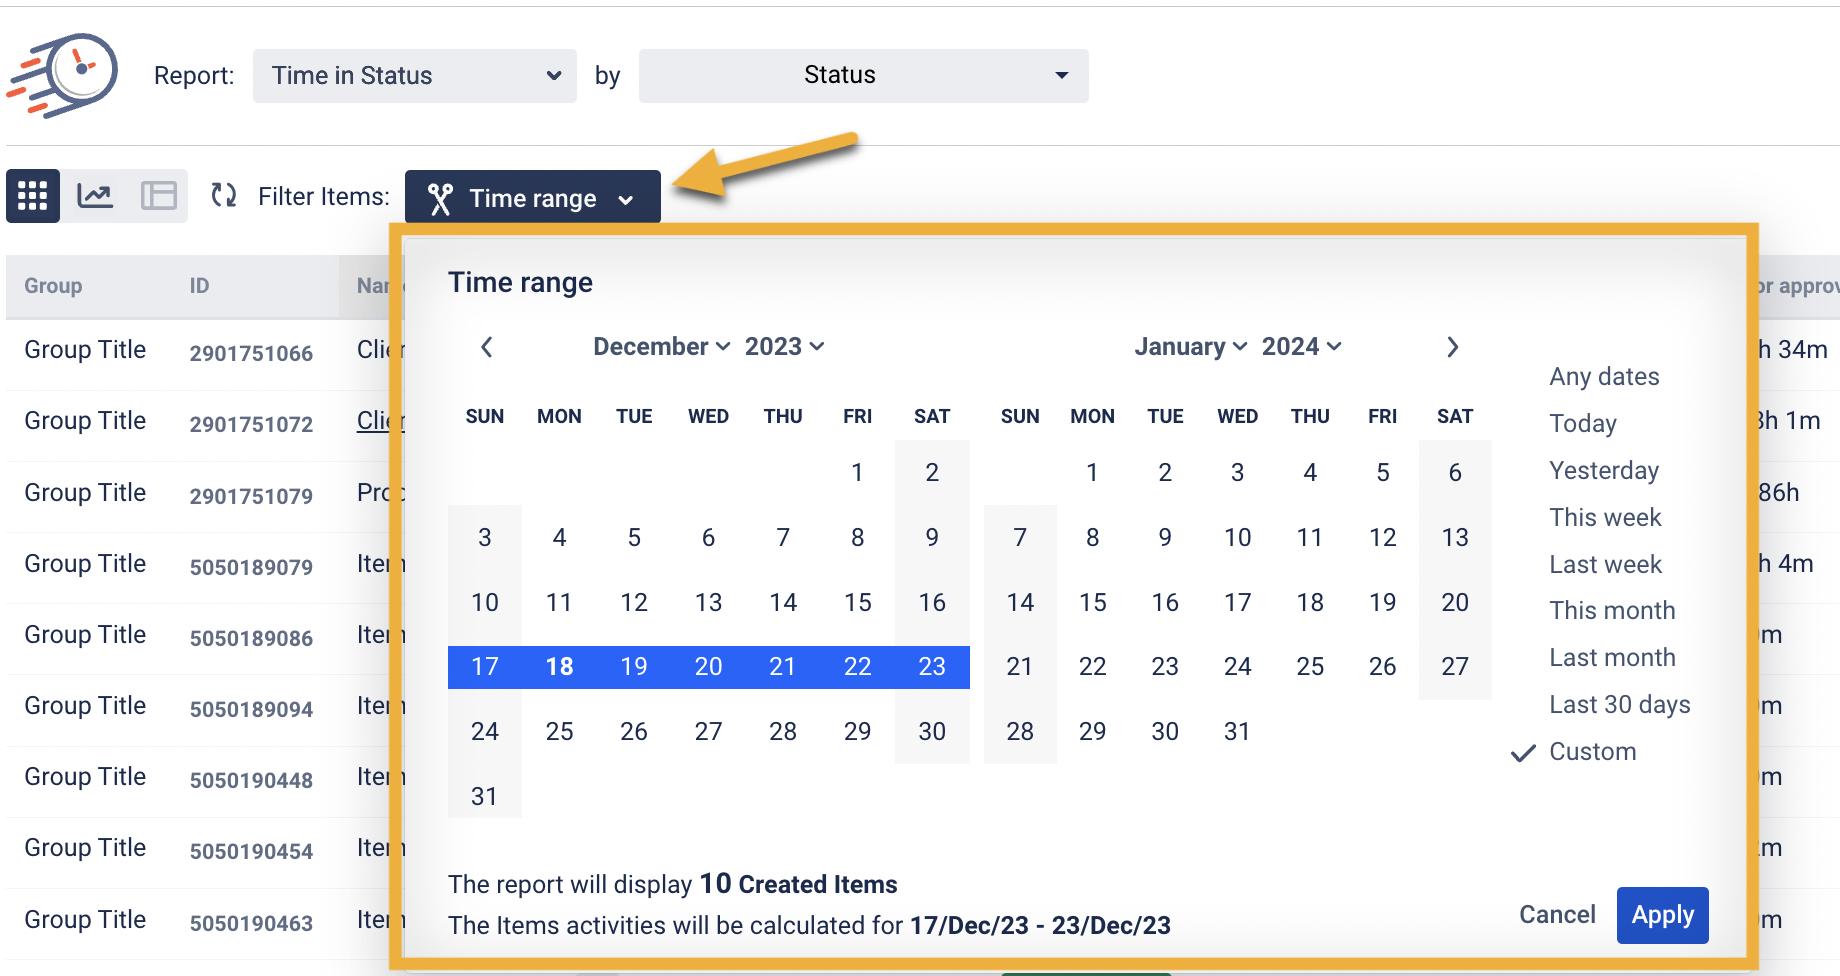Go to previous month with left arrow
Viewport: 1840px width, 976px height.
(487, 347)
